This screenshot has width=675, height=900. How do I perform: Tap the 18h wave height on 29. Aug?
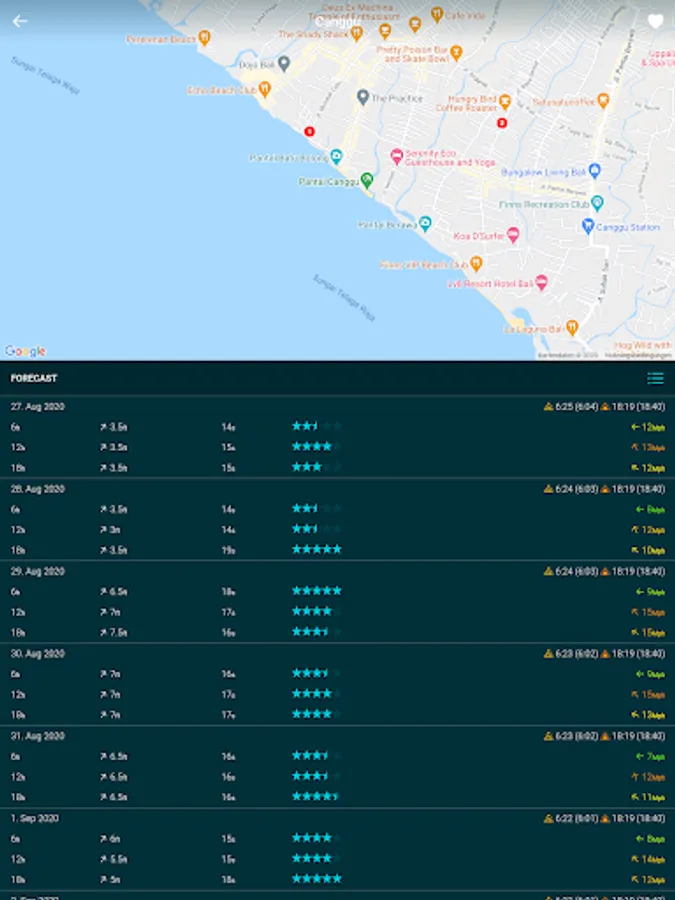click(x=114, y=633)
